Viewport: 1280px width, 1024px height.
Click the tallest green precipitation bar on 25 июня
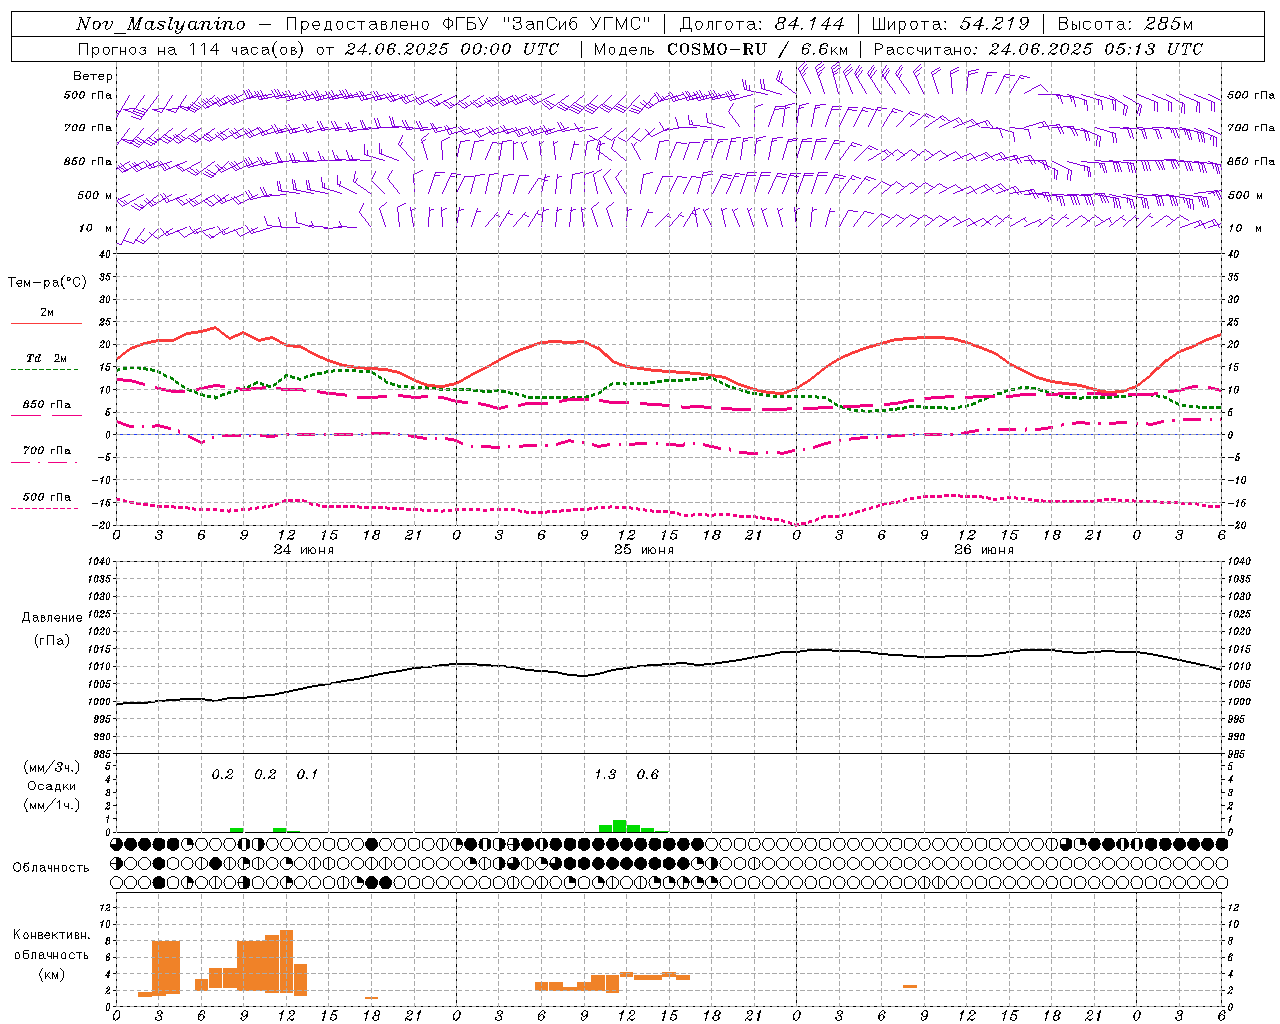click(x=620, y=826)
